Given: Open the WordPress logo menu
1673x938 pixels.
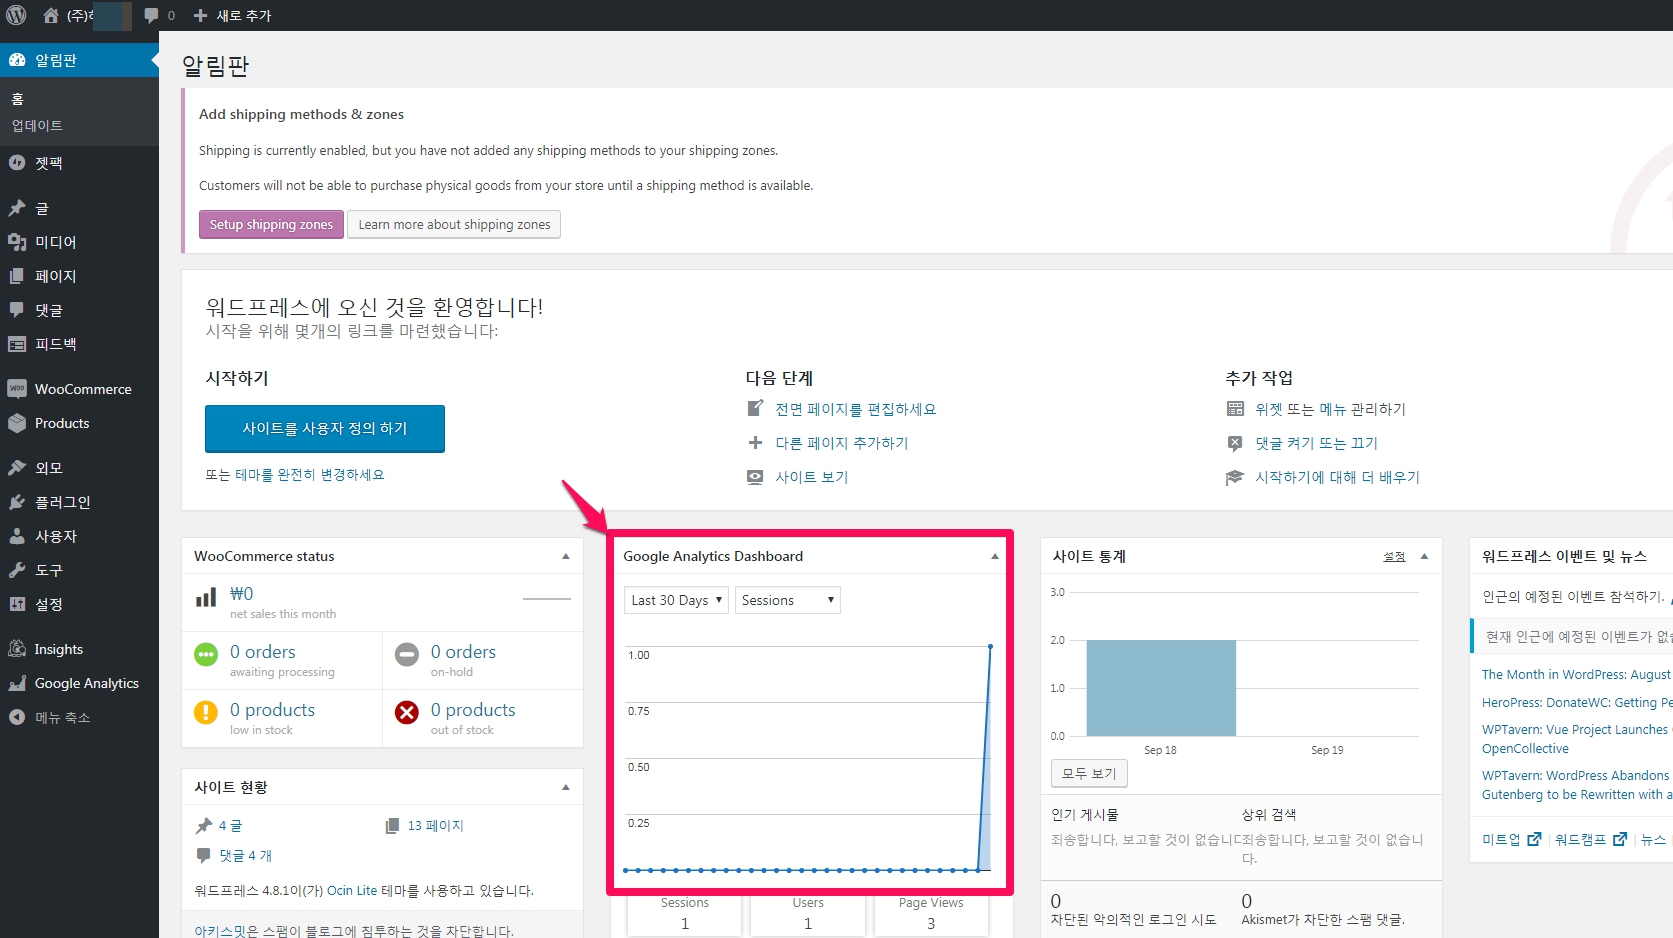Looking at the screenshot, I should [16, 15].
